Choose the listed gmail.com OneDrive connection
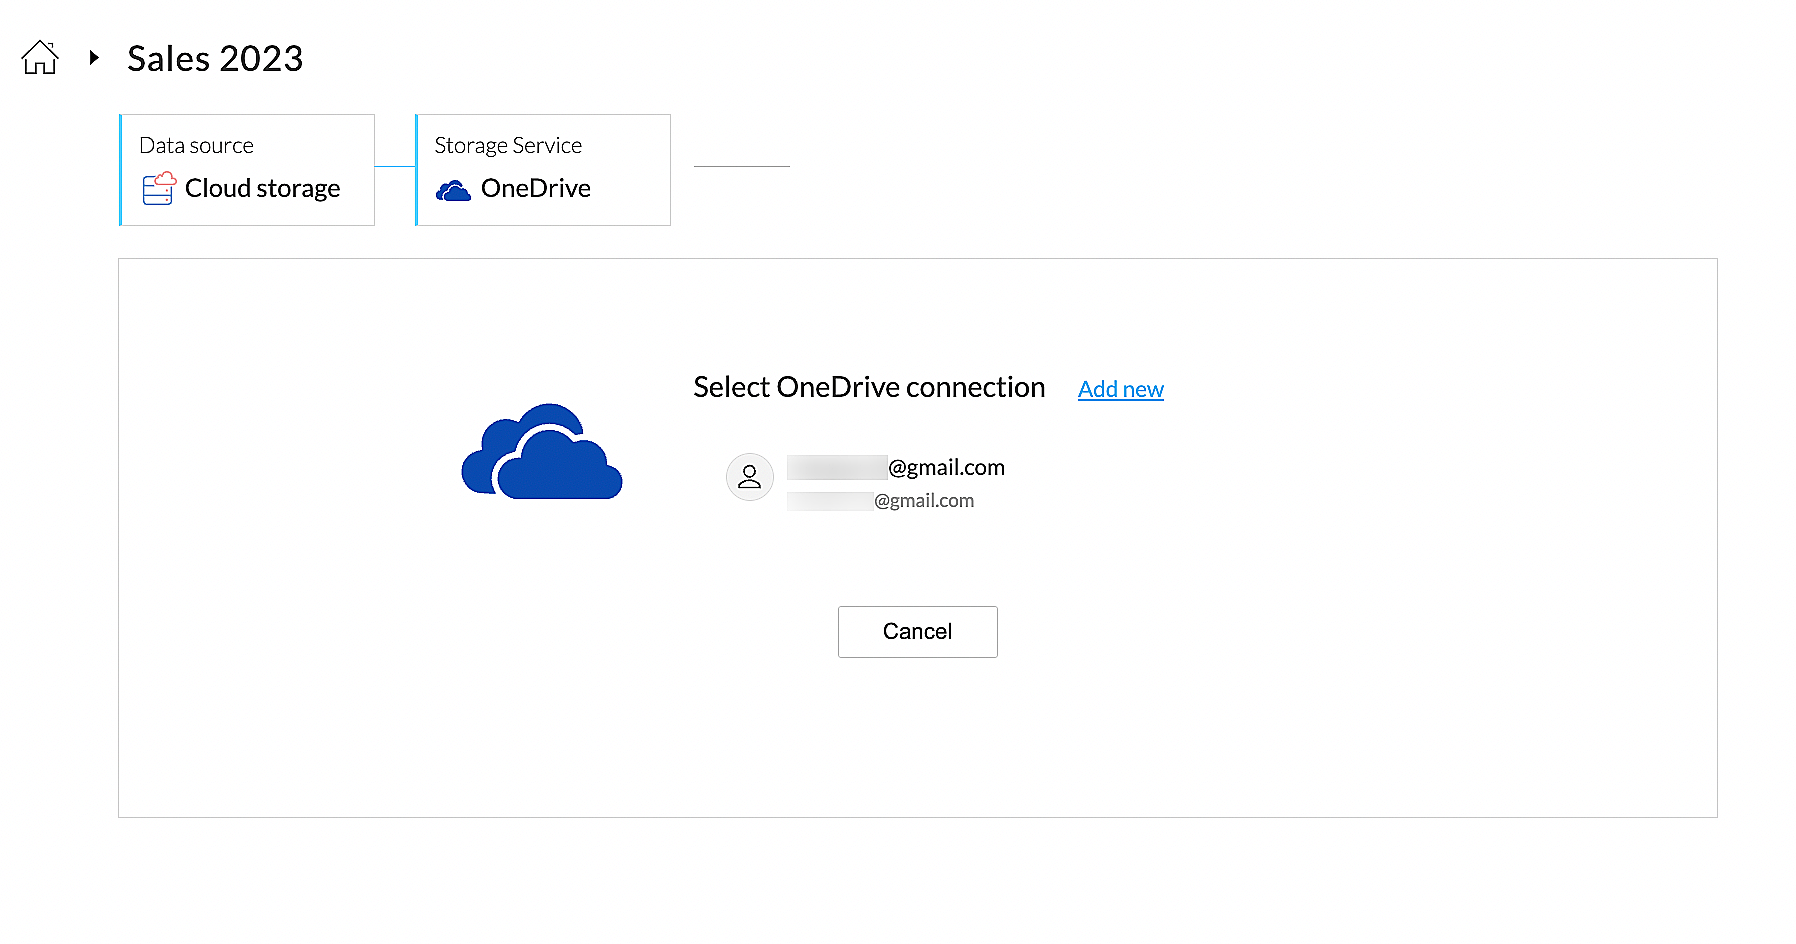Screen dimensions: 1796x944 click(866, 482)
